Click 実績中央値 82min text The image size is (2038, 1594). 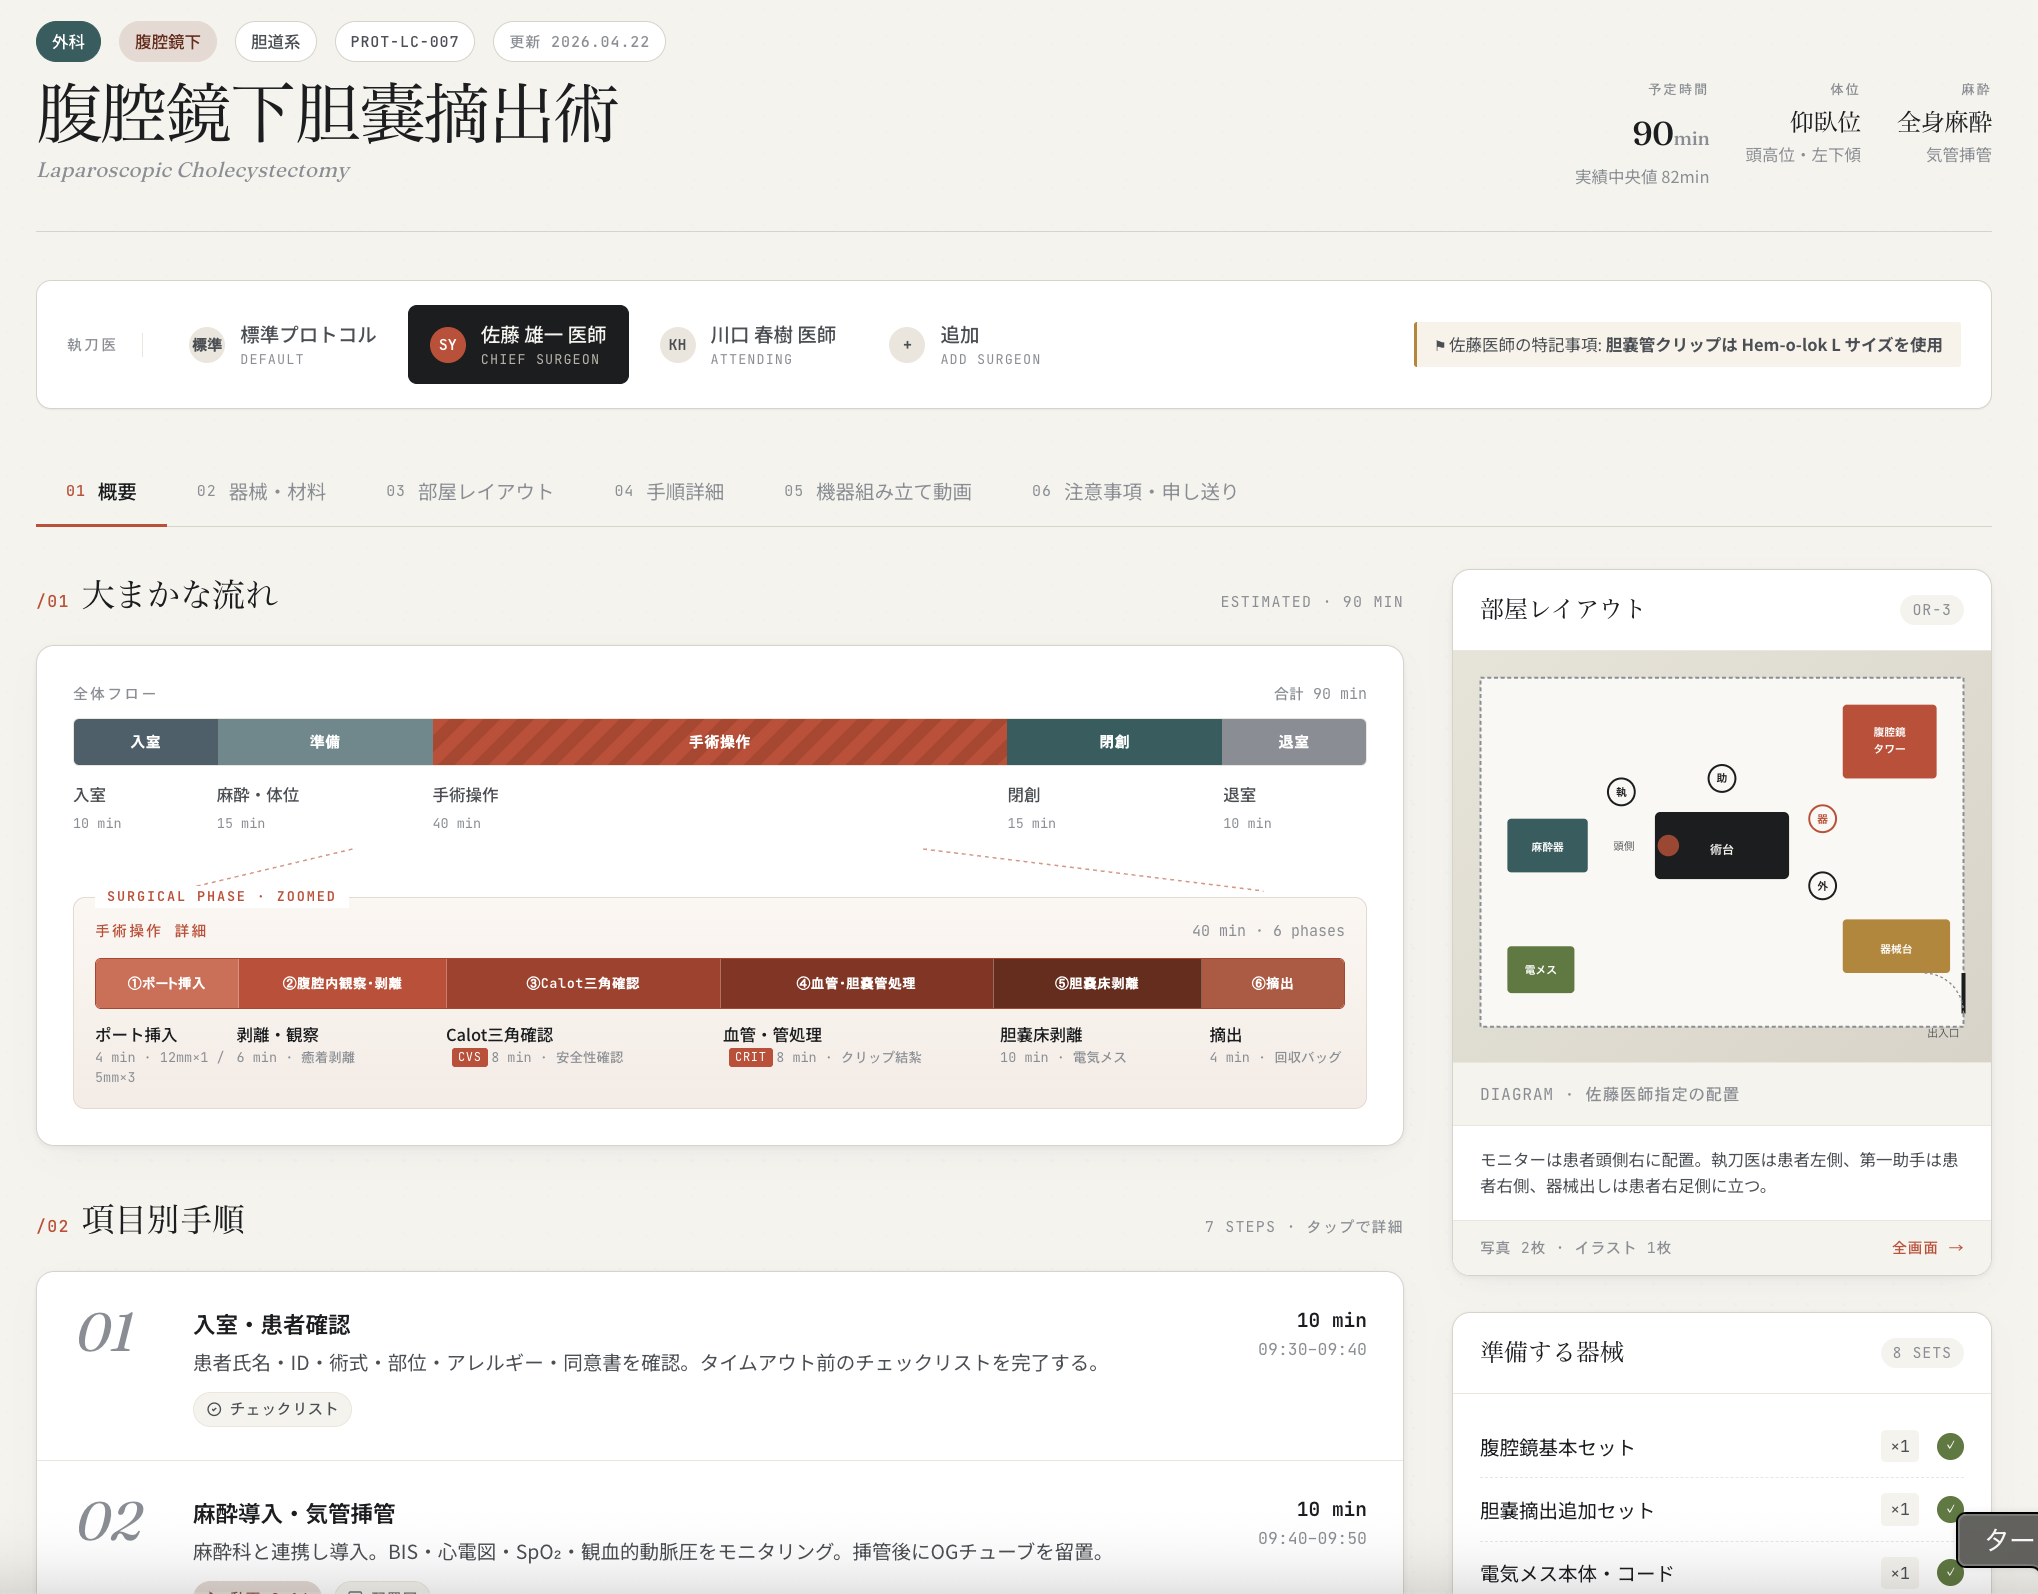click(1641, 177)
